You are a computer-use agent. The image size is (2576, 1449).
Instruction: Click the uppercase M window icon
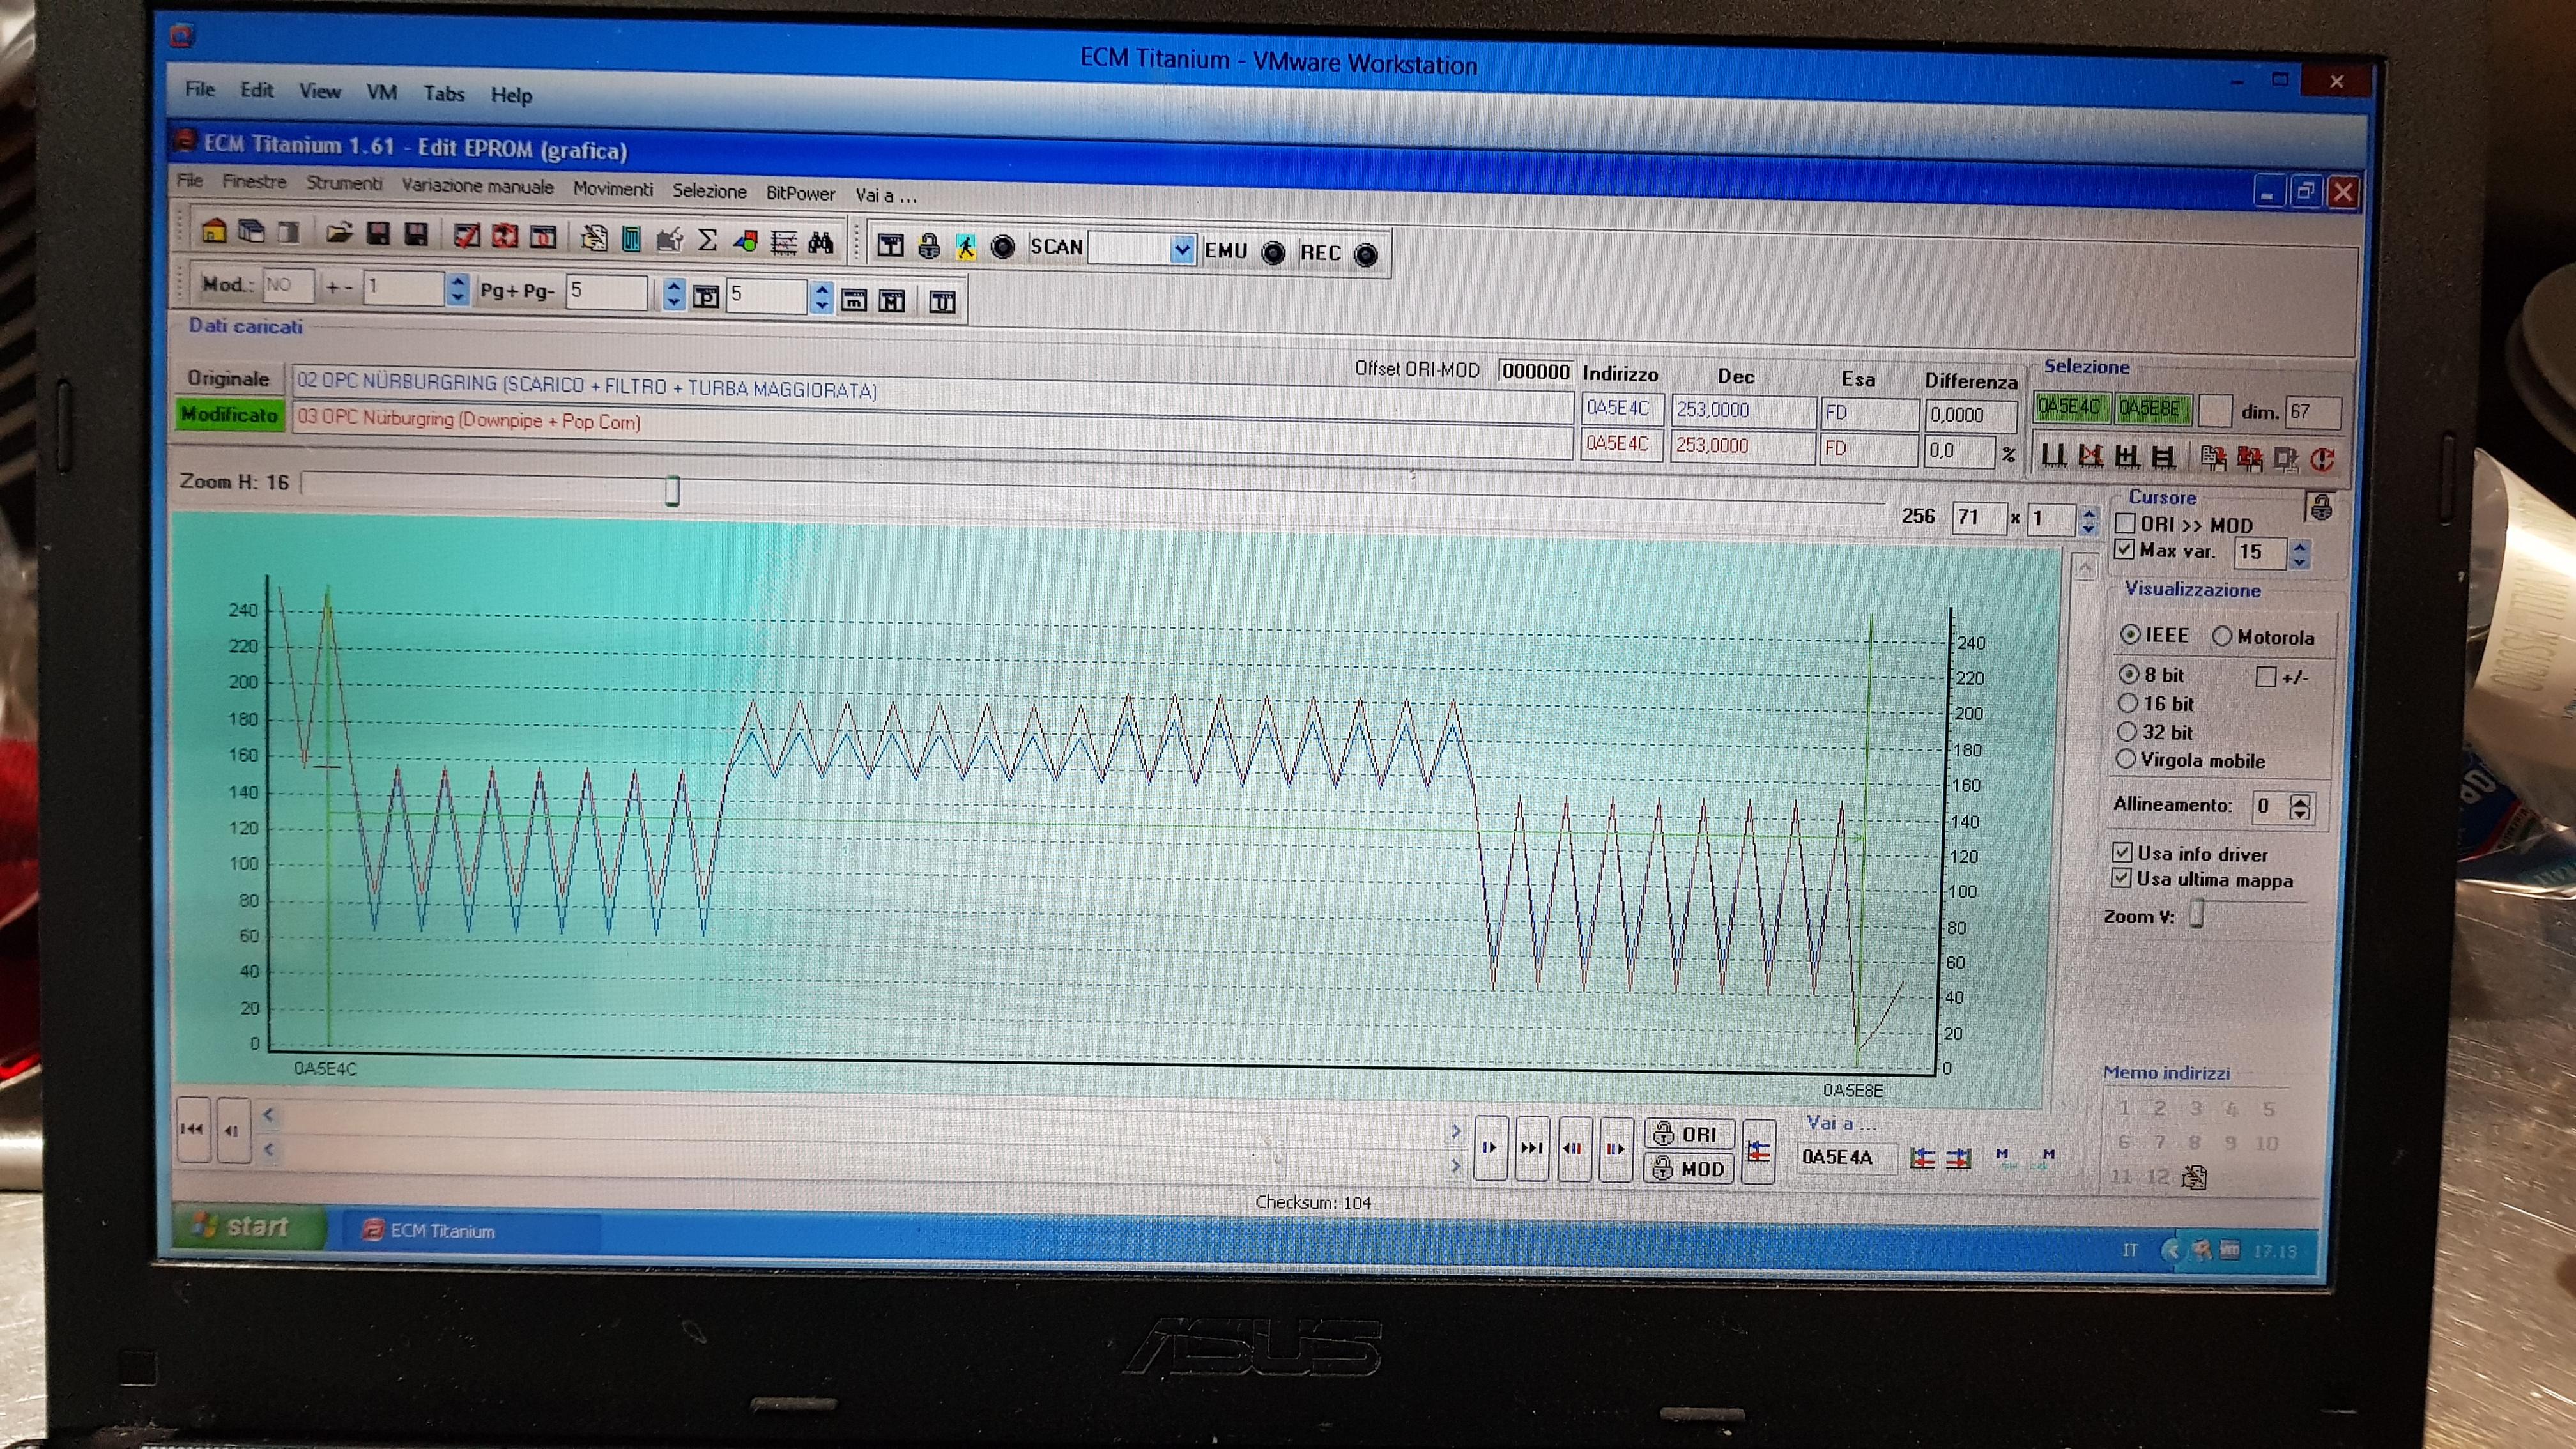point(892,301)
